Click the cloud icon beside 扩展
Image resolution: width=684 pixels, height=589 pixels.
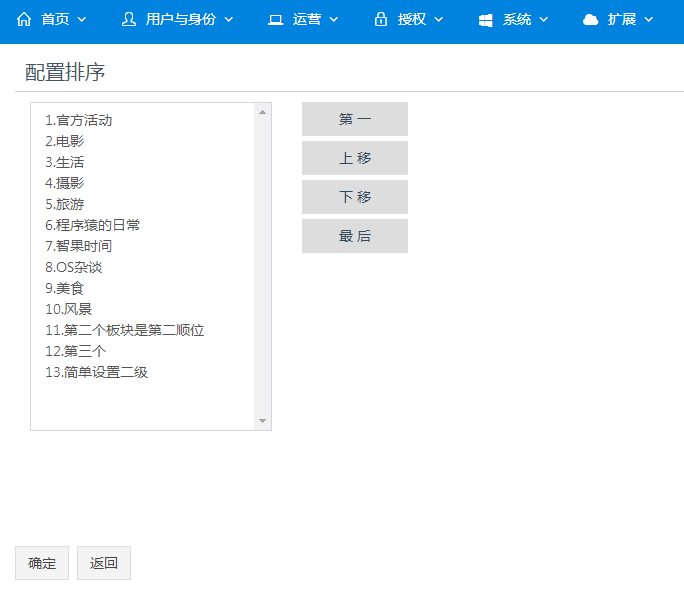[591, 20]
